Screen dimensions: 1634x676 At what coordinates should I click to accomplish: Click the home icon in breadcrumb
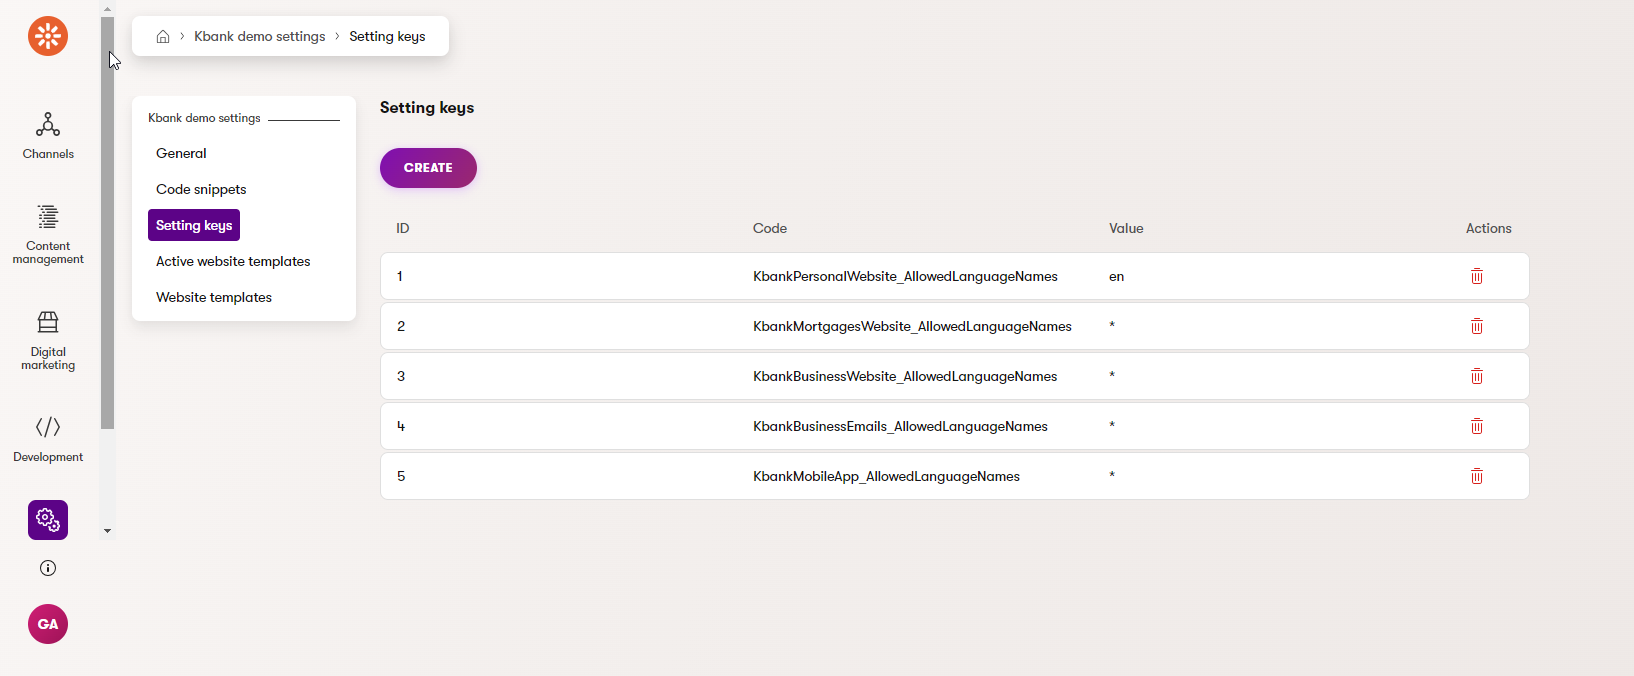pyautogui.click(x=163, y=37)
